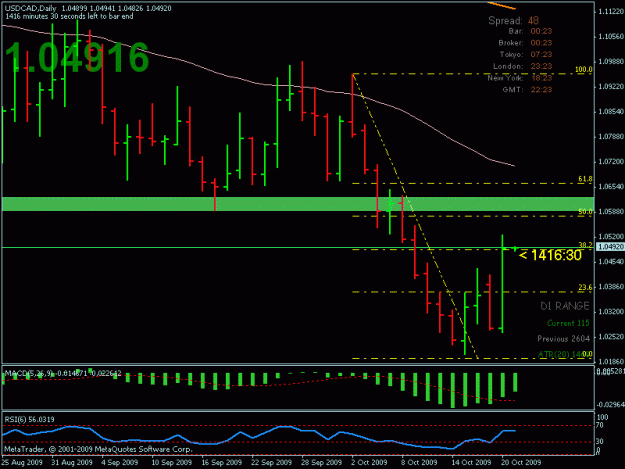Select the Fibonacci 100.0 level label

coord(584,69)
